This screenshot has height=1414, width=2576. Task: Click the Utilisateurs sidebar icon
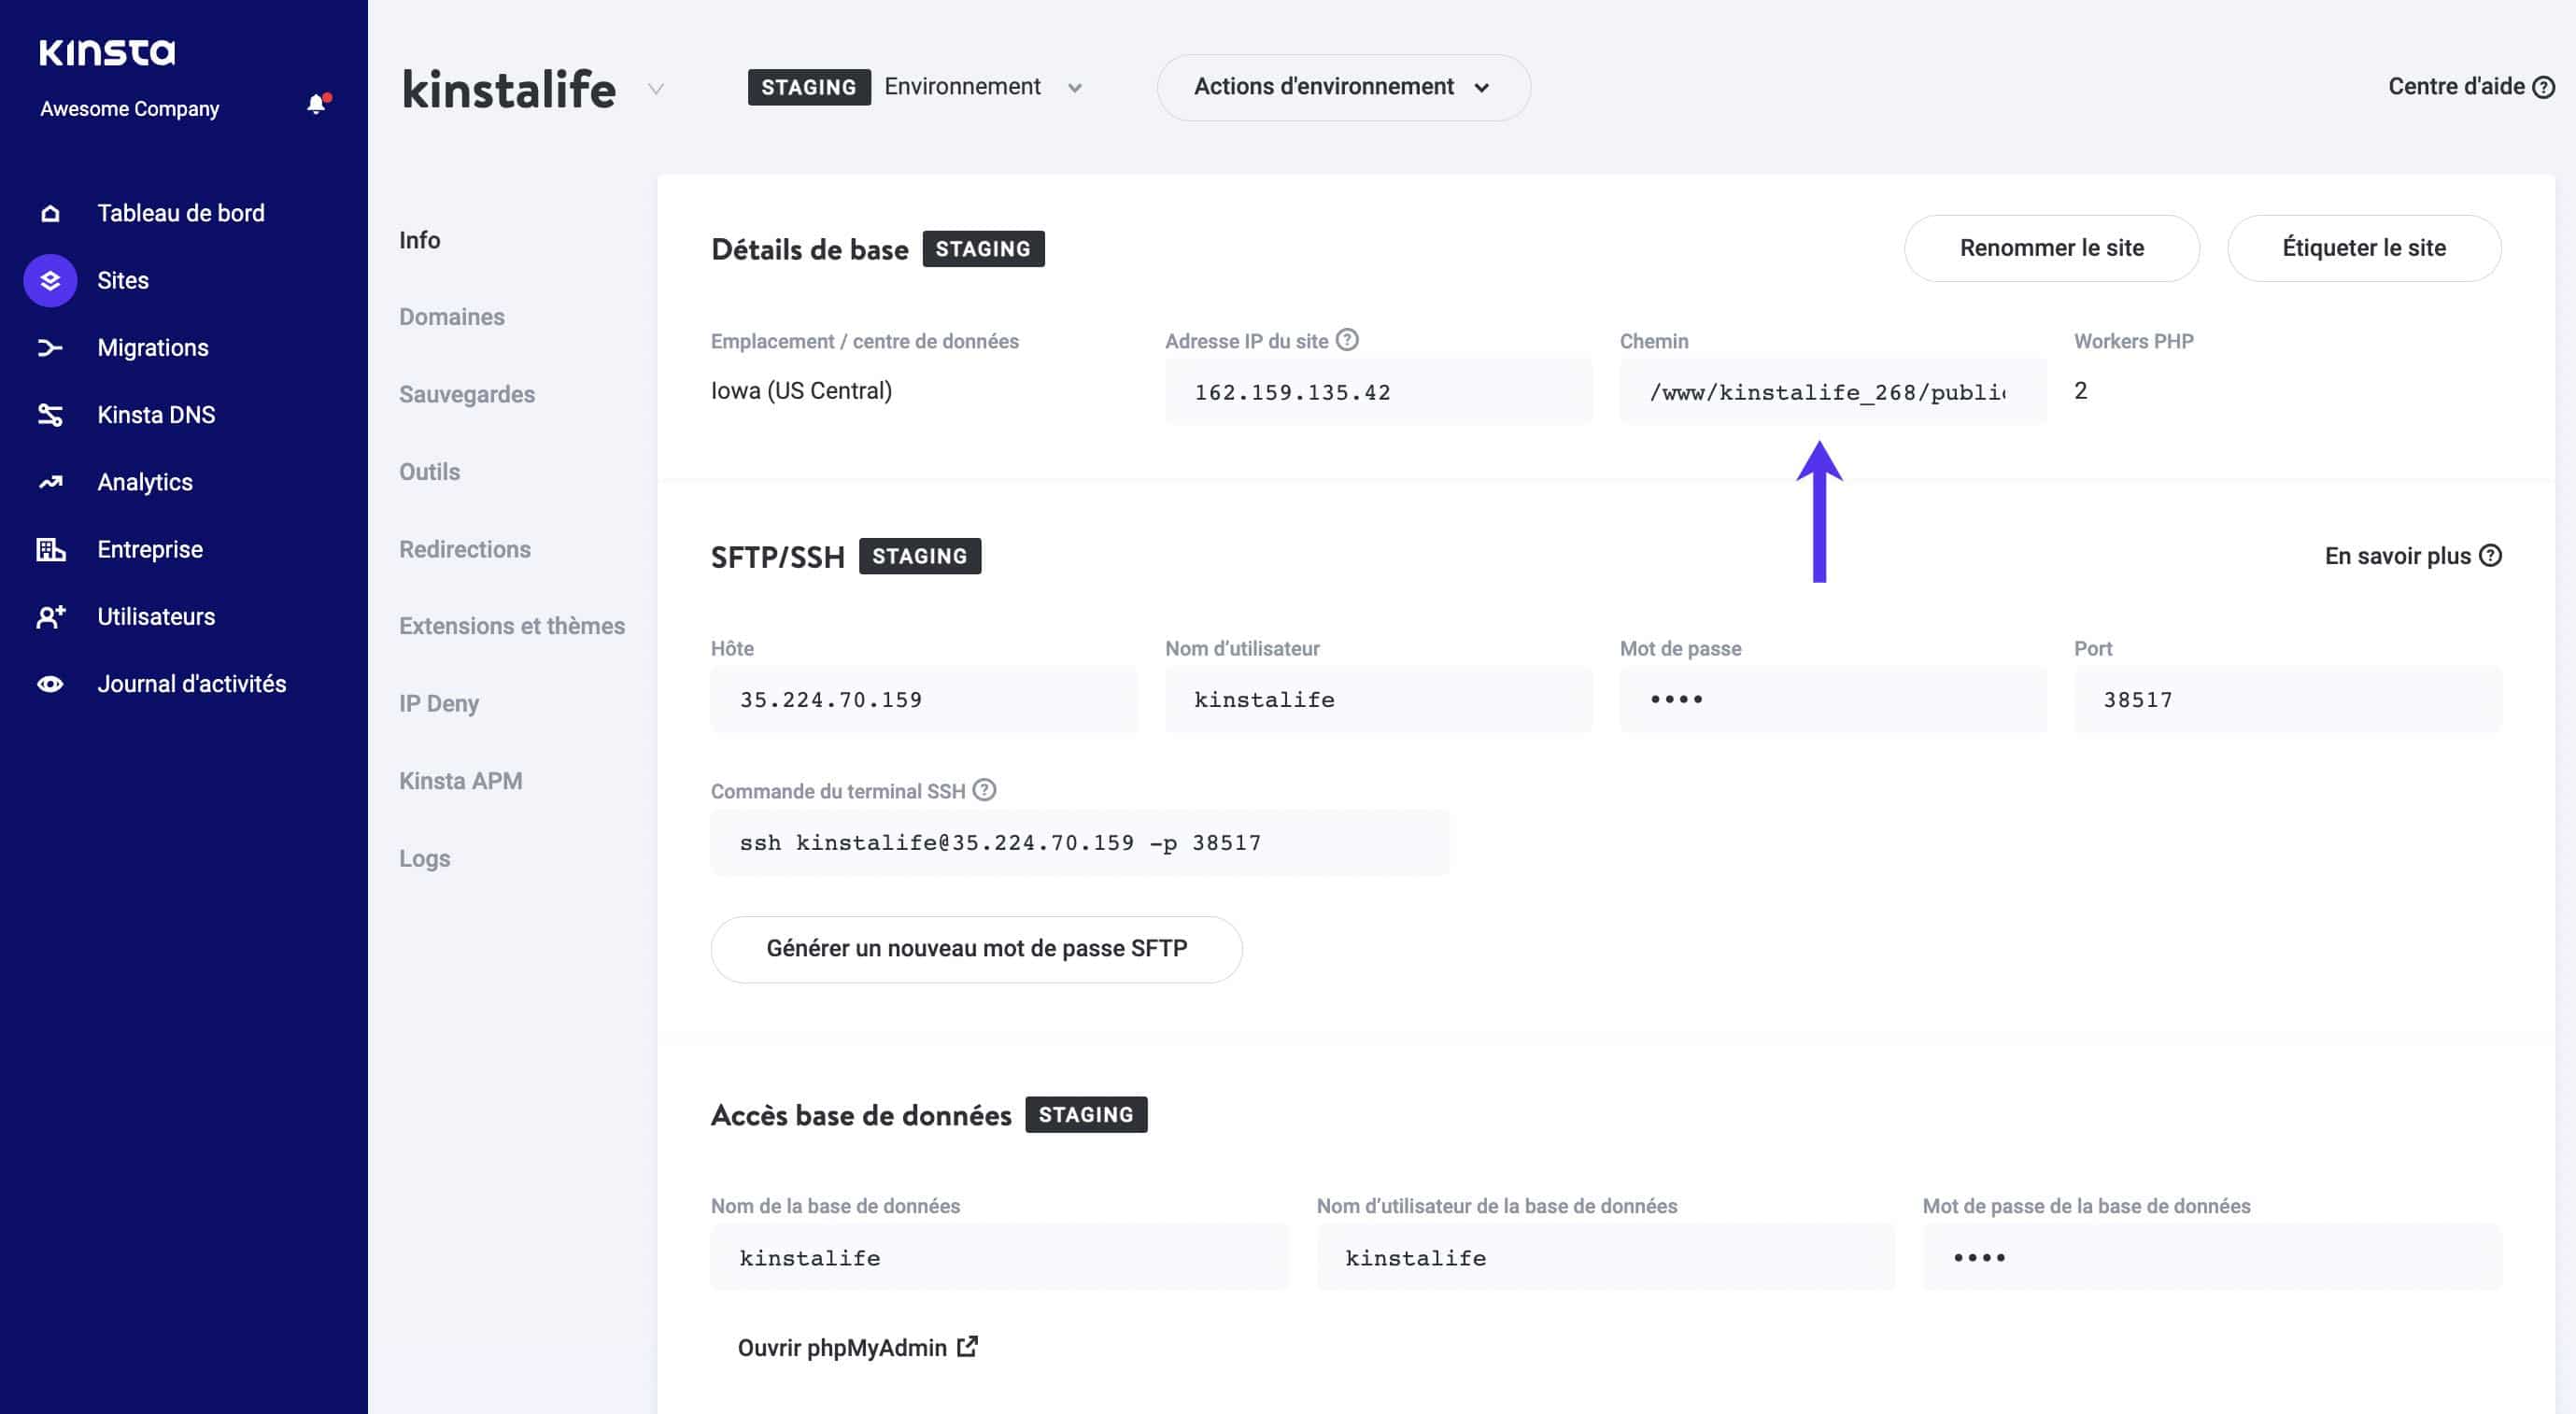tap(45, 616)
